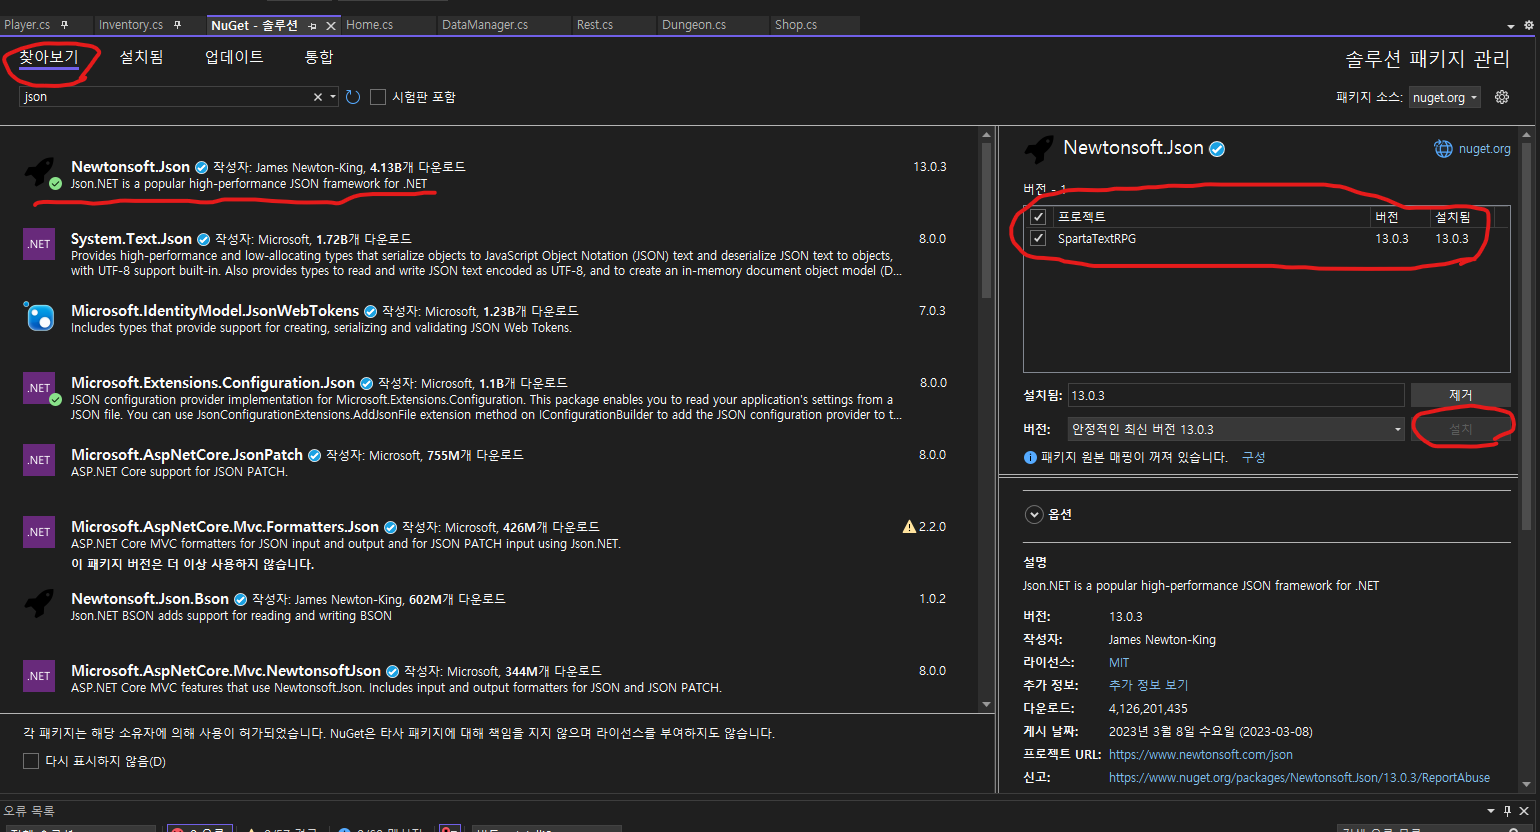
Task: Click the Microsoft.Extensions.Configuration.Json .NET icon
Action: (x=39, y=388)
